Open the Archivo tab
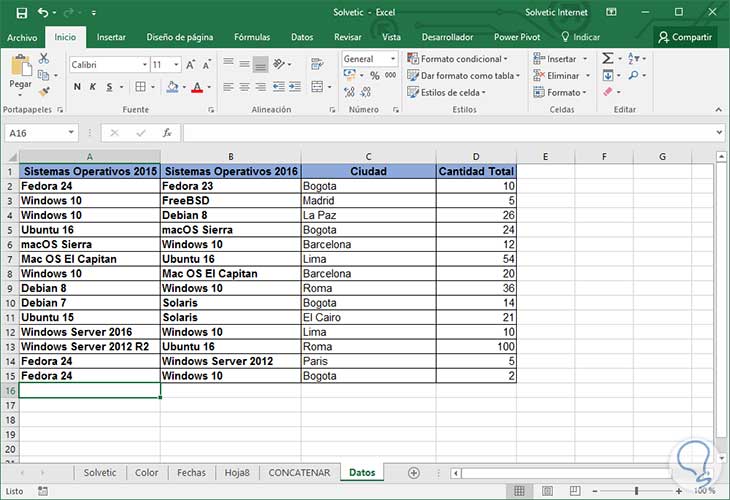The height and width of the screenshot is (500, 730). [22, 37]
